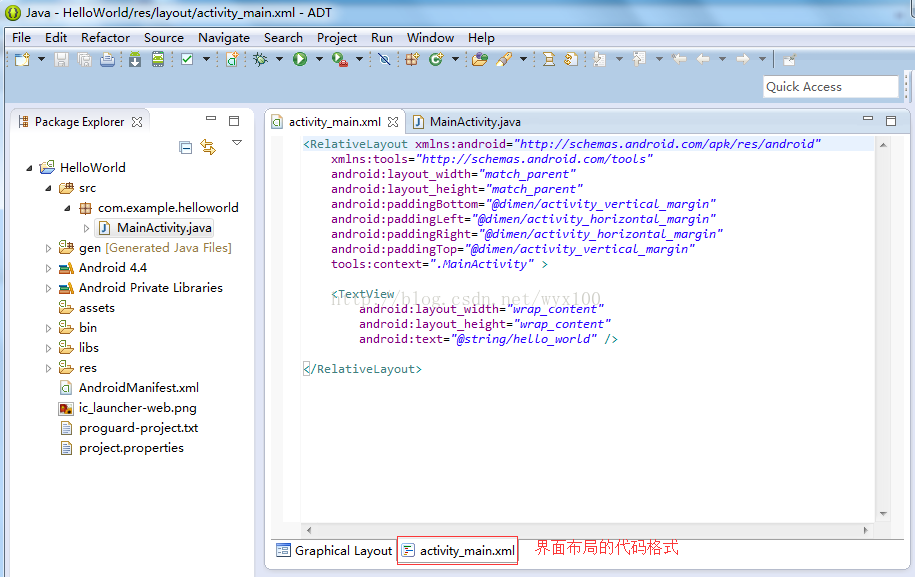Select proguard-project.txt file
This screenshot has height=577, width=915.
129,428
